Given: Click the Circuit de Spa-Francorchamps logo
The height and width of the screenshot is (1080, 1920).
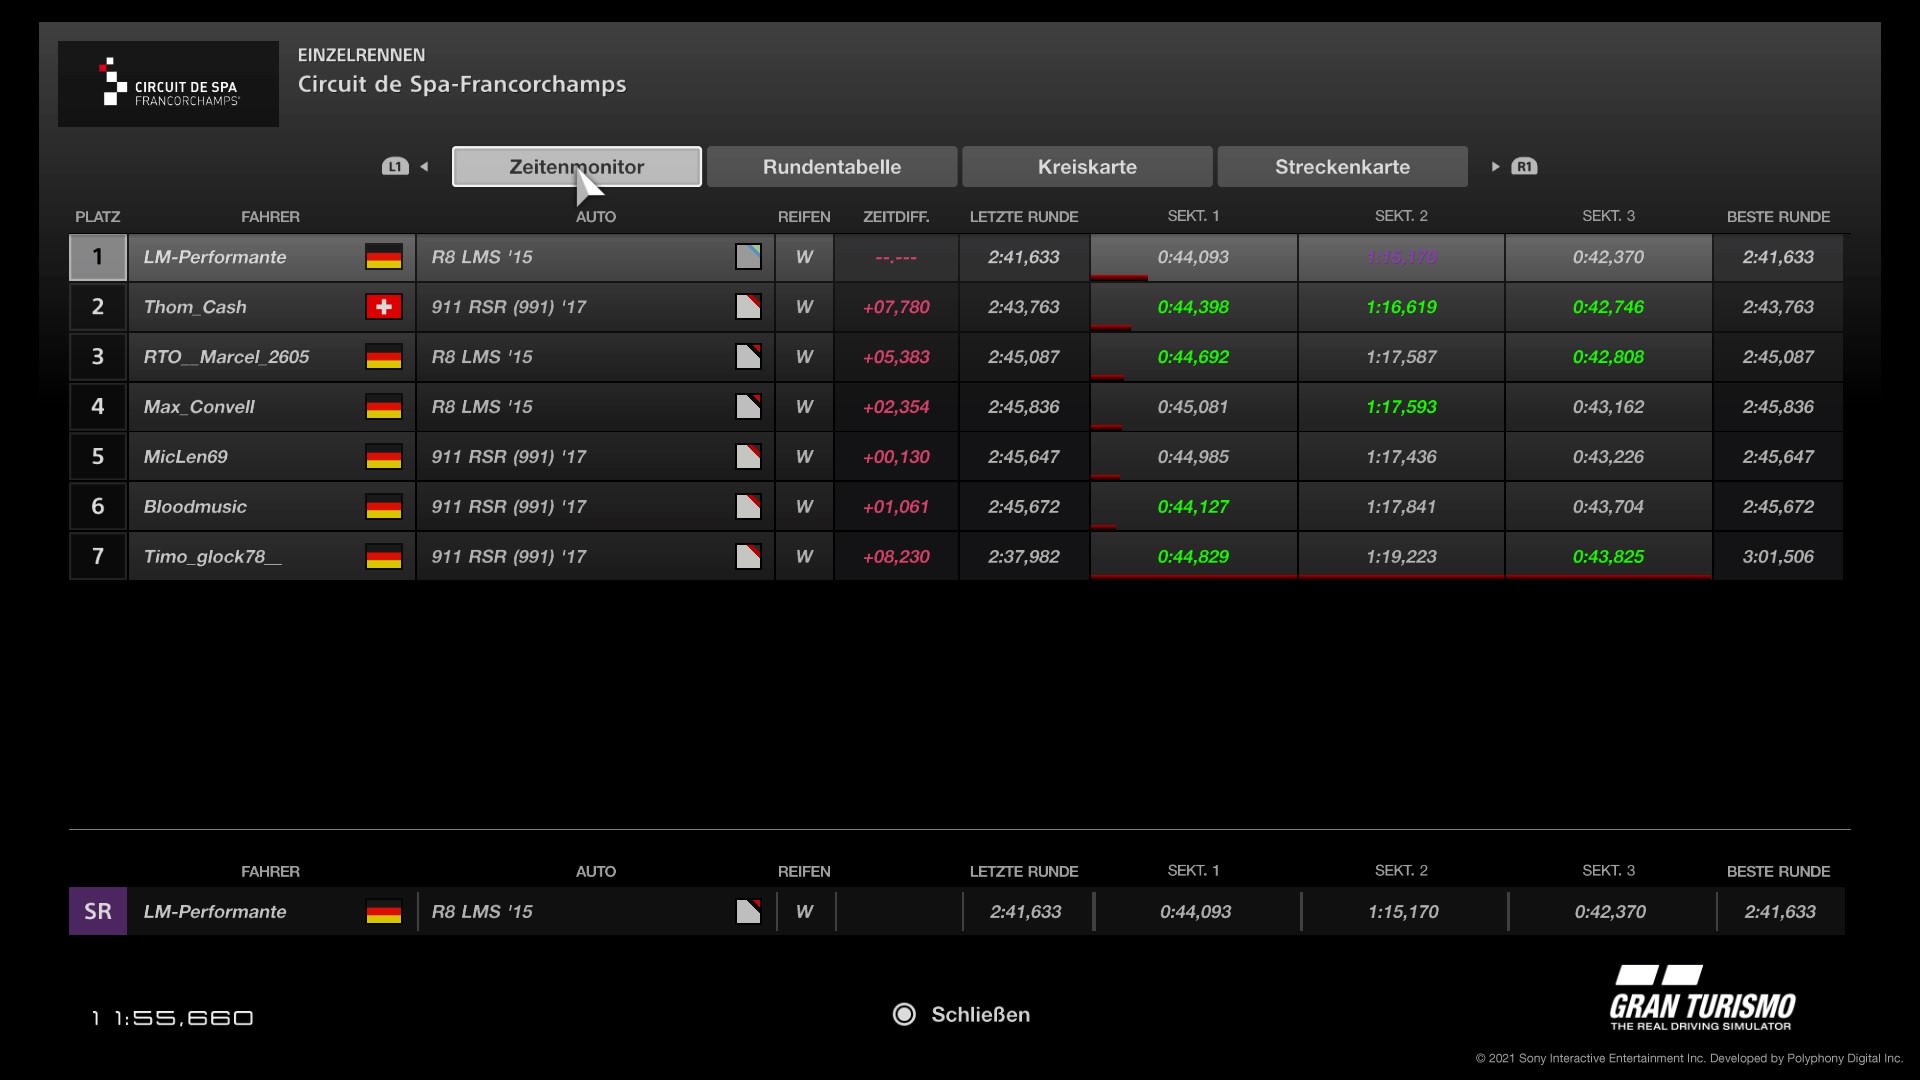Looking at the screenshot, I should [168, 84].
